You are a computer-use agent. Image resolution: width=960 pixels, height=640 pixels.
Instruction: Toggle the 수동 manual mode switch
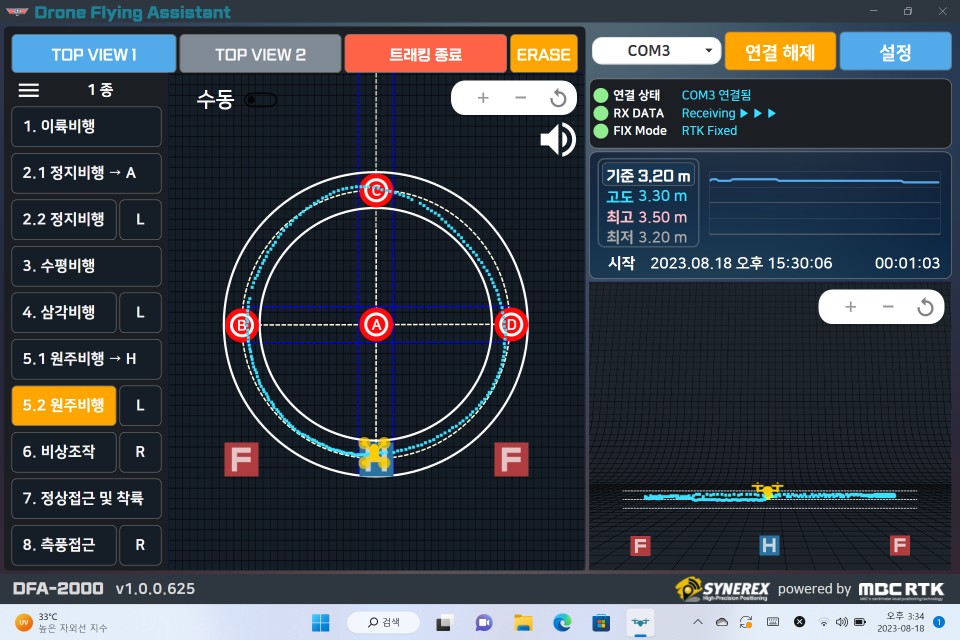coord(261,100)
